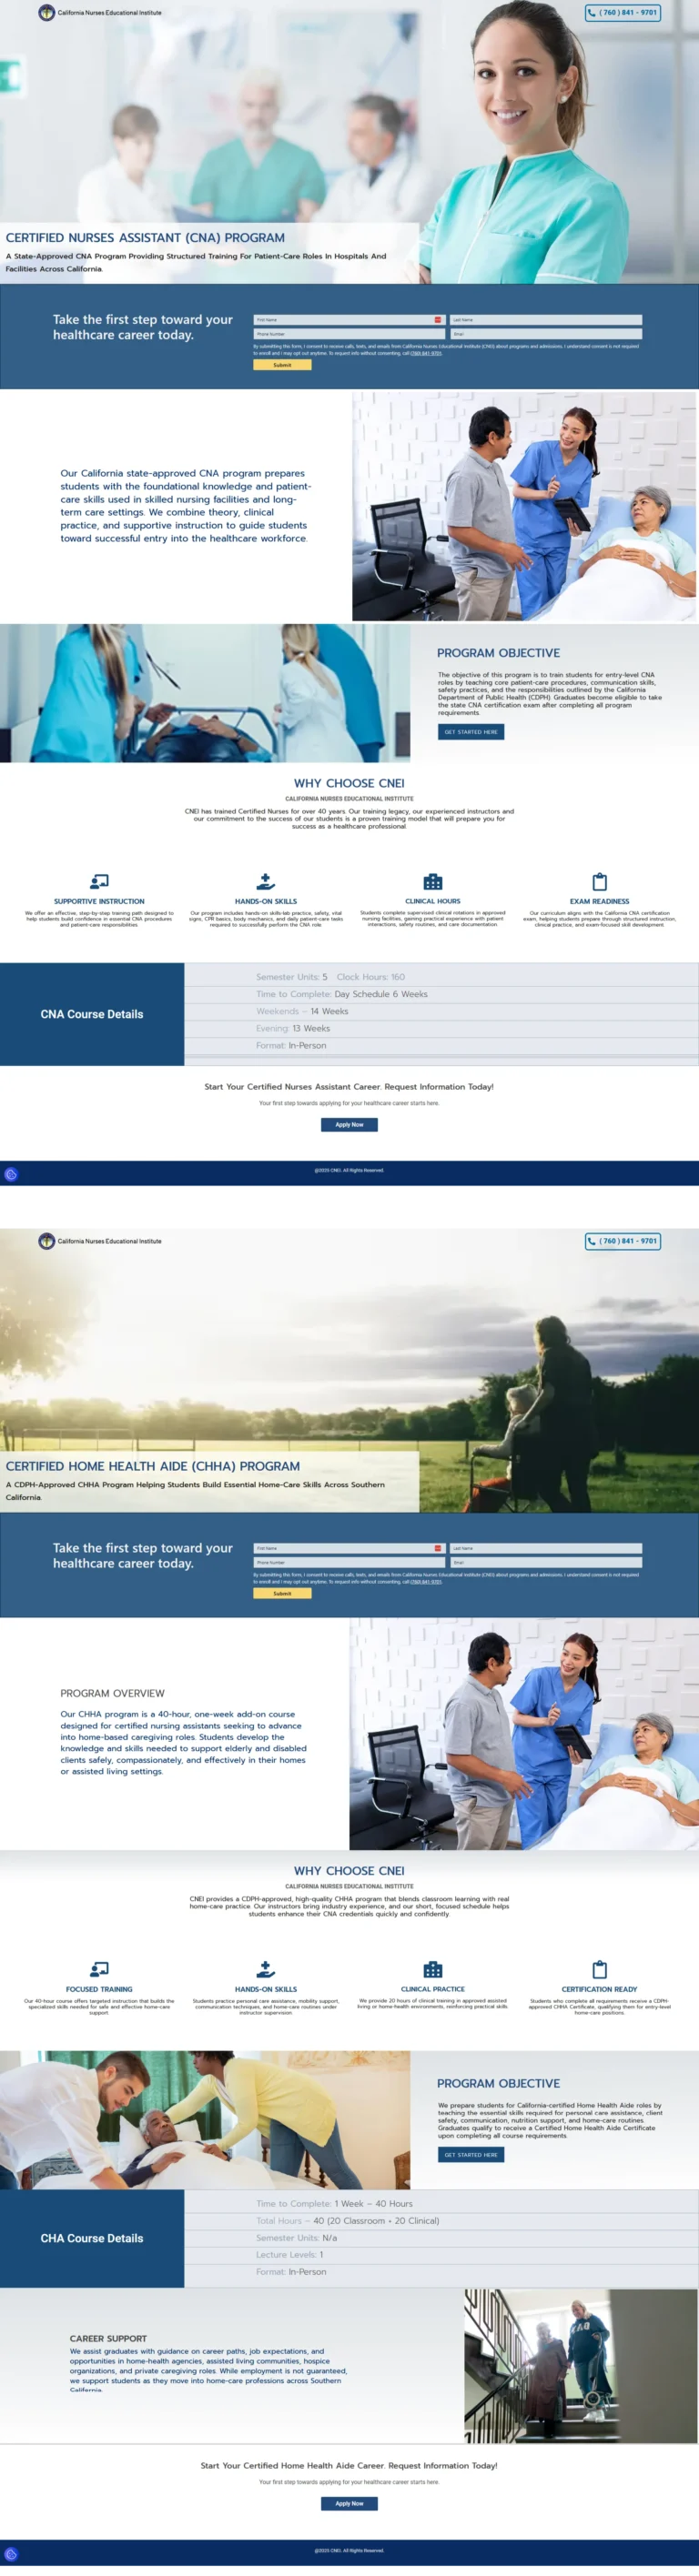This screenshot has height=2576, width=699.
Task: Click 'Day Schedule 6 Weeks' completion row
Action: [x=441, y=994]
